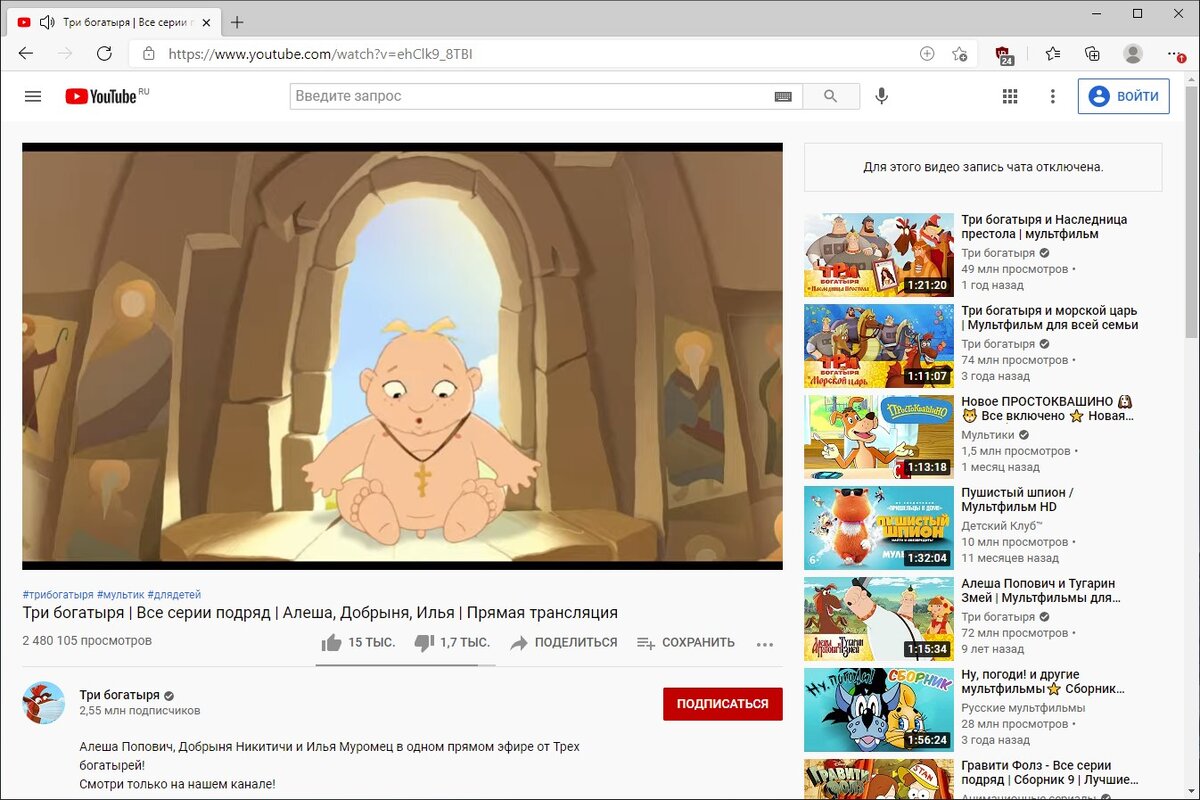Open Три богатыря и морской царь title
This screenshot has height=800, width=1200.
pos(1050,318)
